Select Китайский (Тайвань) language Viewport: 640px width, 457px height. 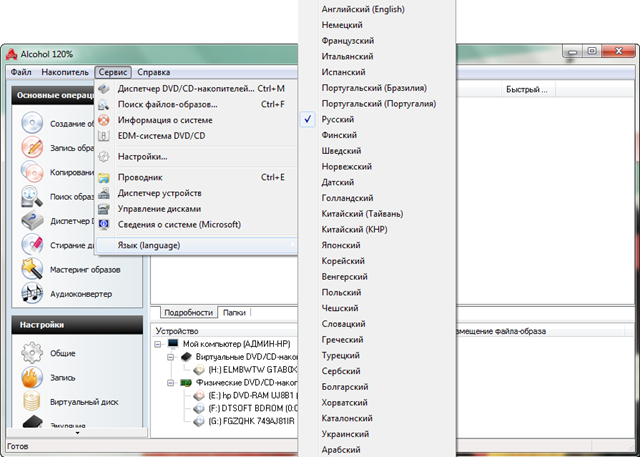click(377, 213)
